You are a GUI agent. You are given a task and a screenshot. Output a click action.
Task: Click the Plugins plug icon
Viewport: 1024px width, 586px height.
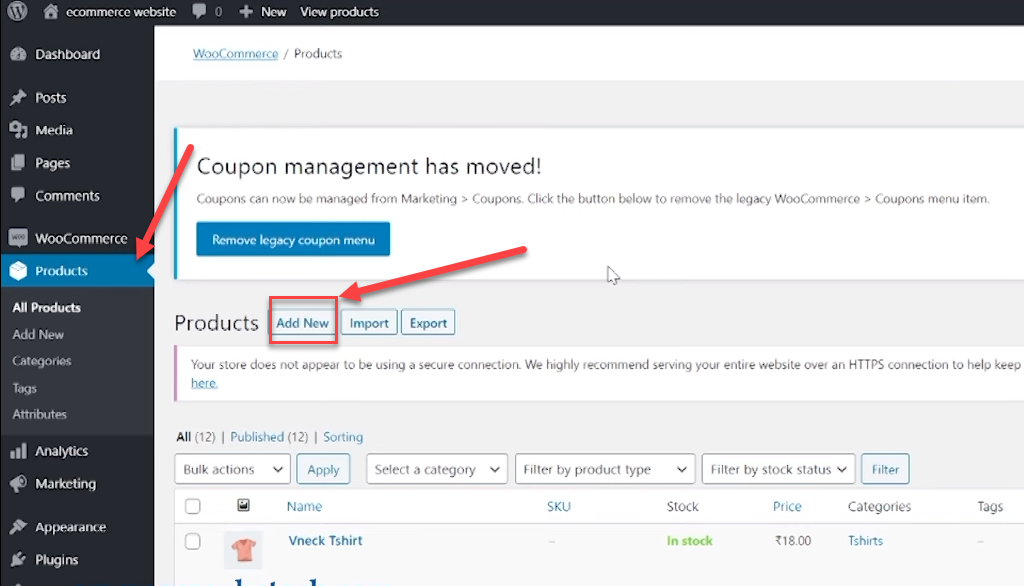click(18, 559)
